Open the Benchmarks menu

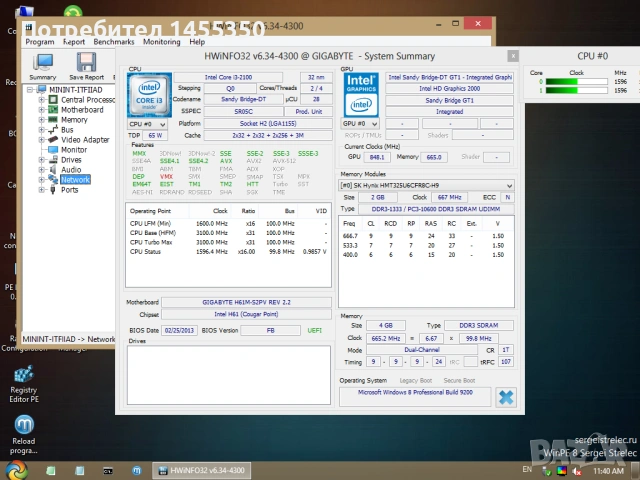click(x=113, y=42)
